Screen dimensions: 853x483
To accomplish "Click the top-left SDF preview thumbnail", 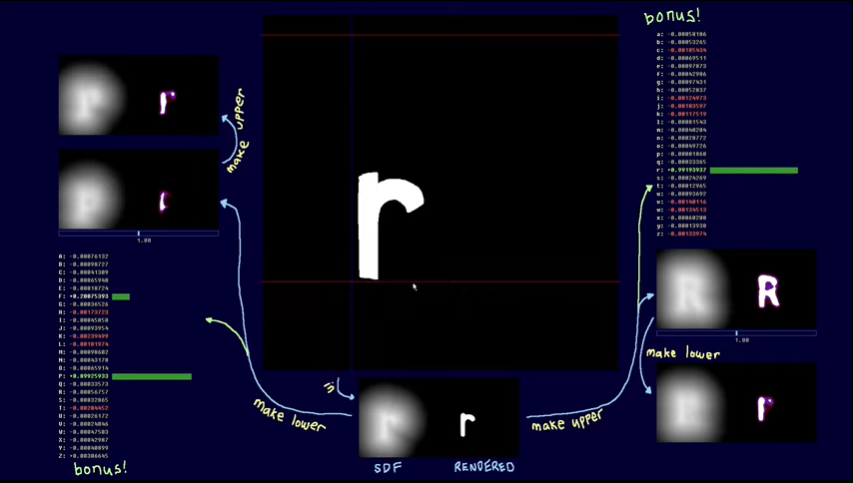I will click(91, 96).
